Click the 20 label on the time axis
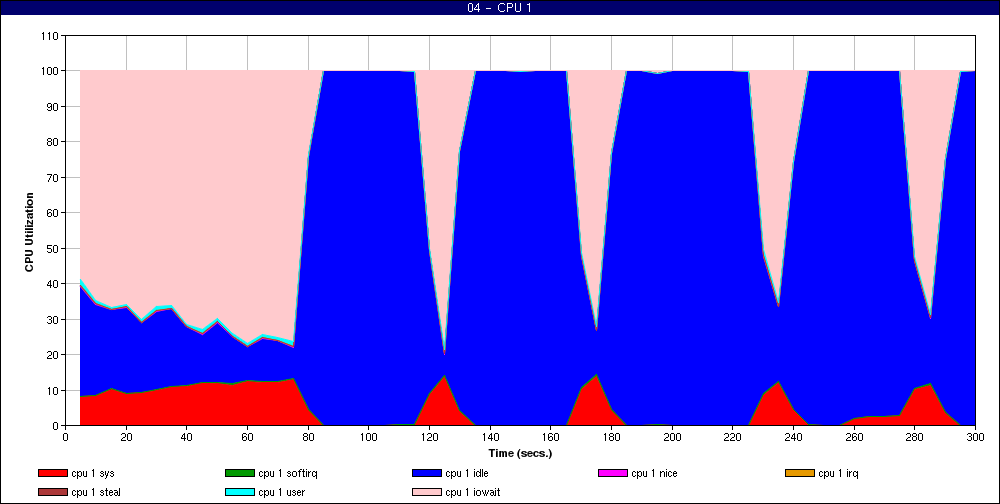 tap(126, 437)
